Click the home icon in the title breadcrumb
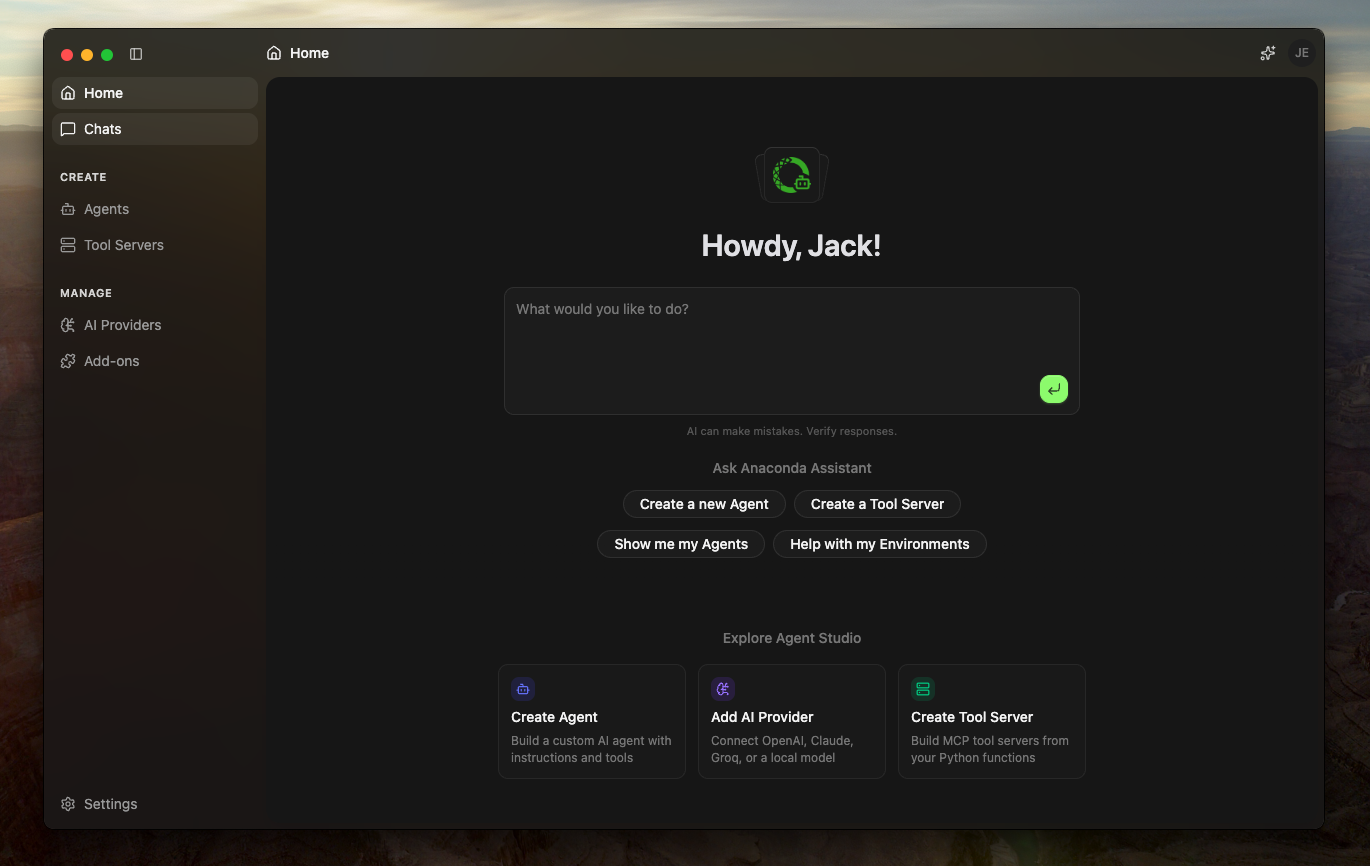This screenshot has height=866, width=1370. pos(274,53)
